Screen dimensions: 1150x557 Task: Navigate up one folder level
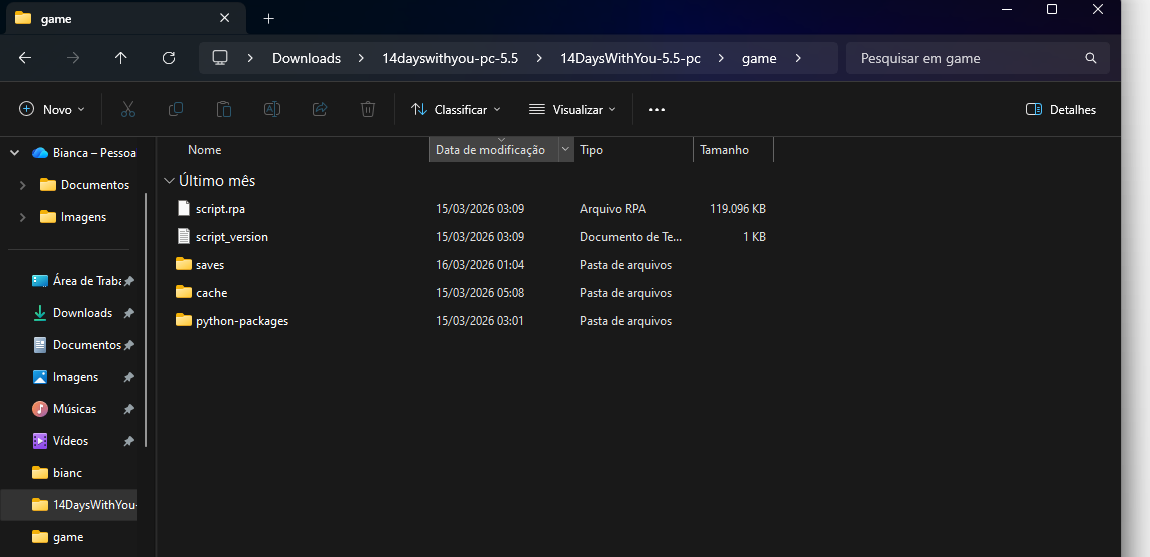(121, 58)
